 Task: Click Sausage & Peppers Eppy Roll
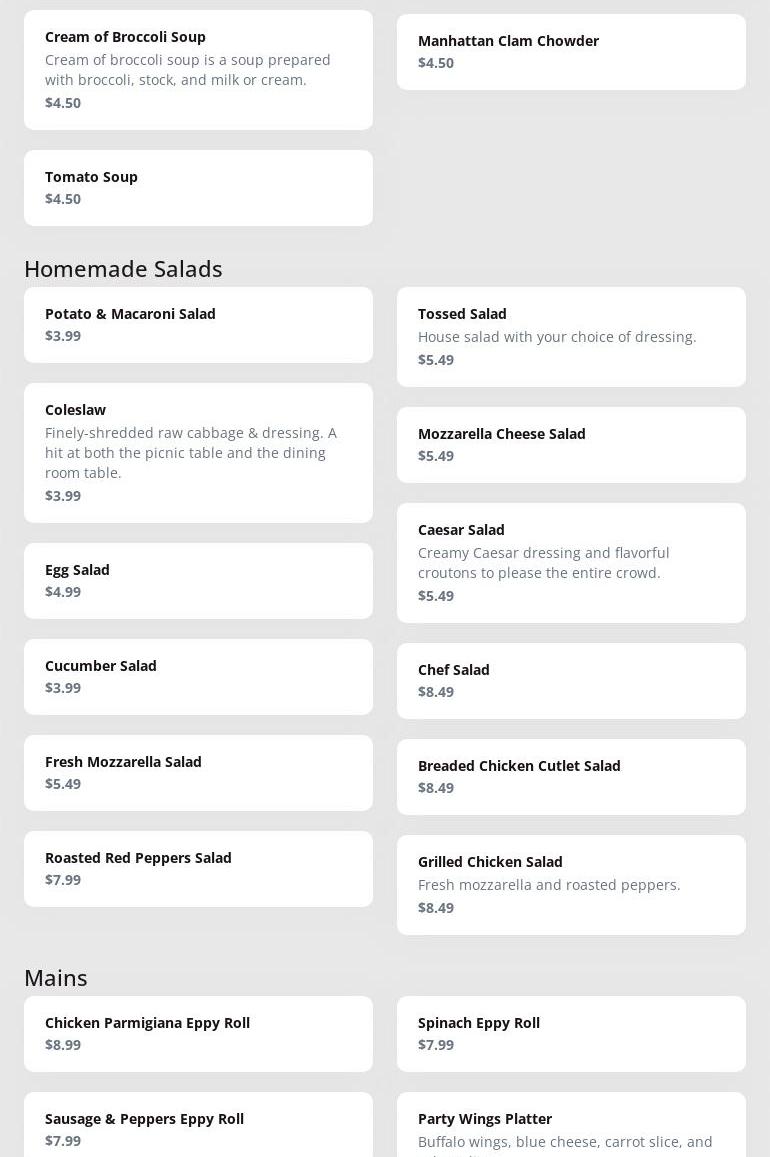pyautogui.click(x=198, y=1130)
